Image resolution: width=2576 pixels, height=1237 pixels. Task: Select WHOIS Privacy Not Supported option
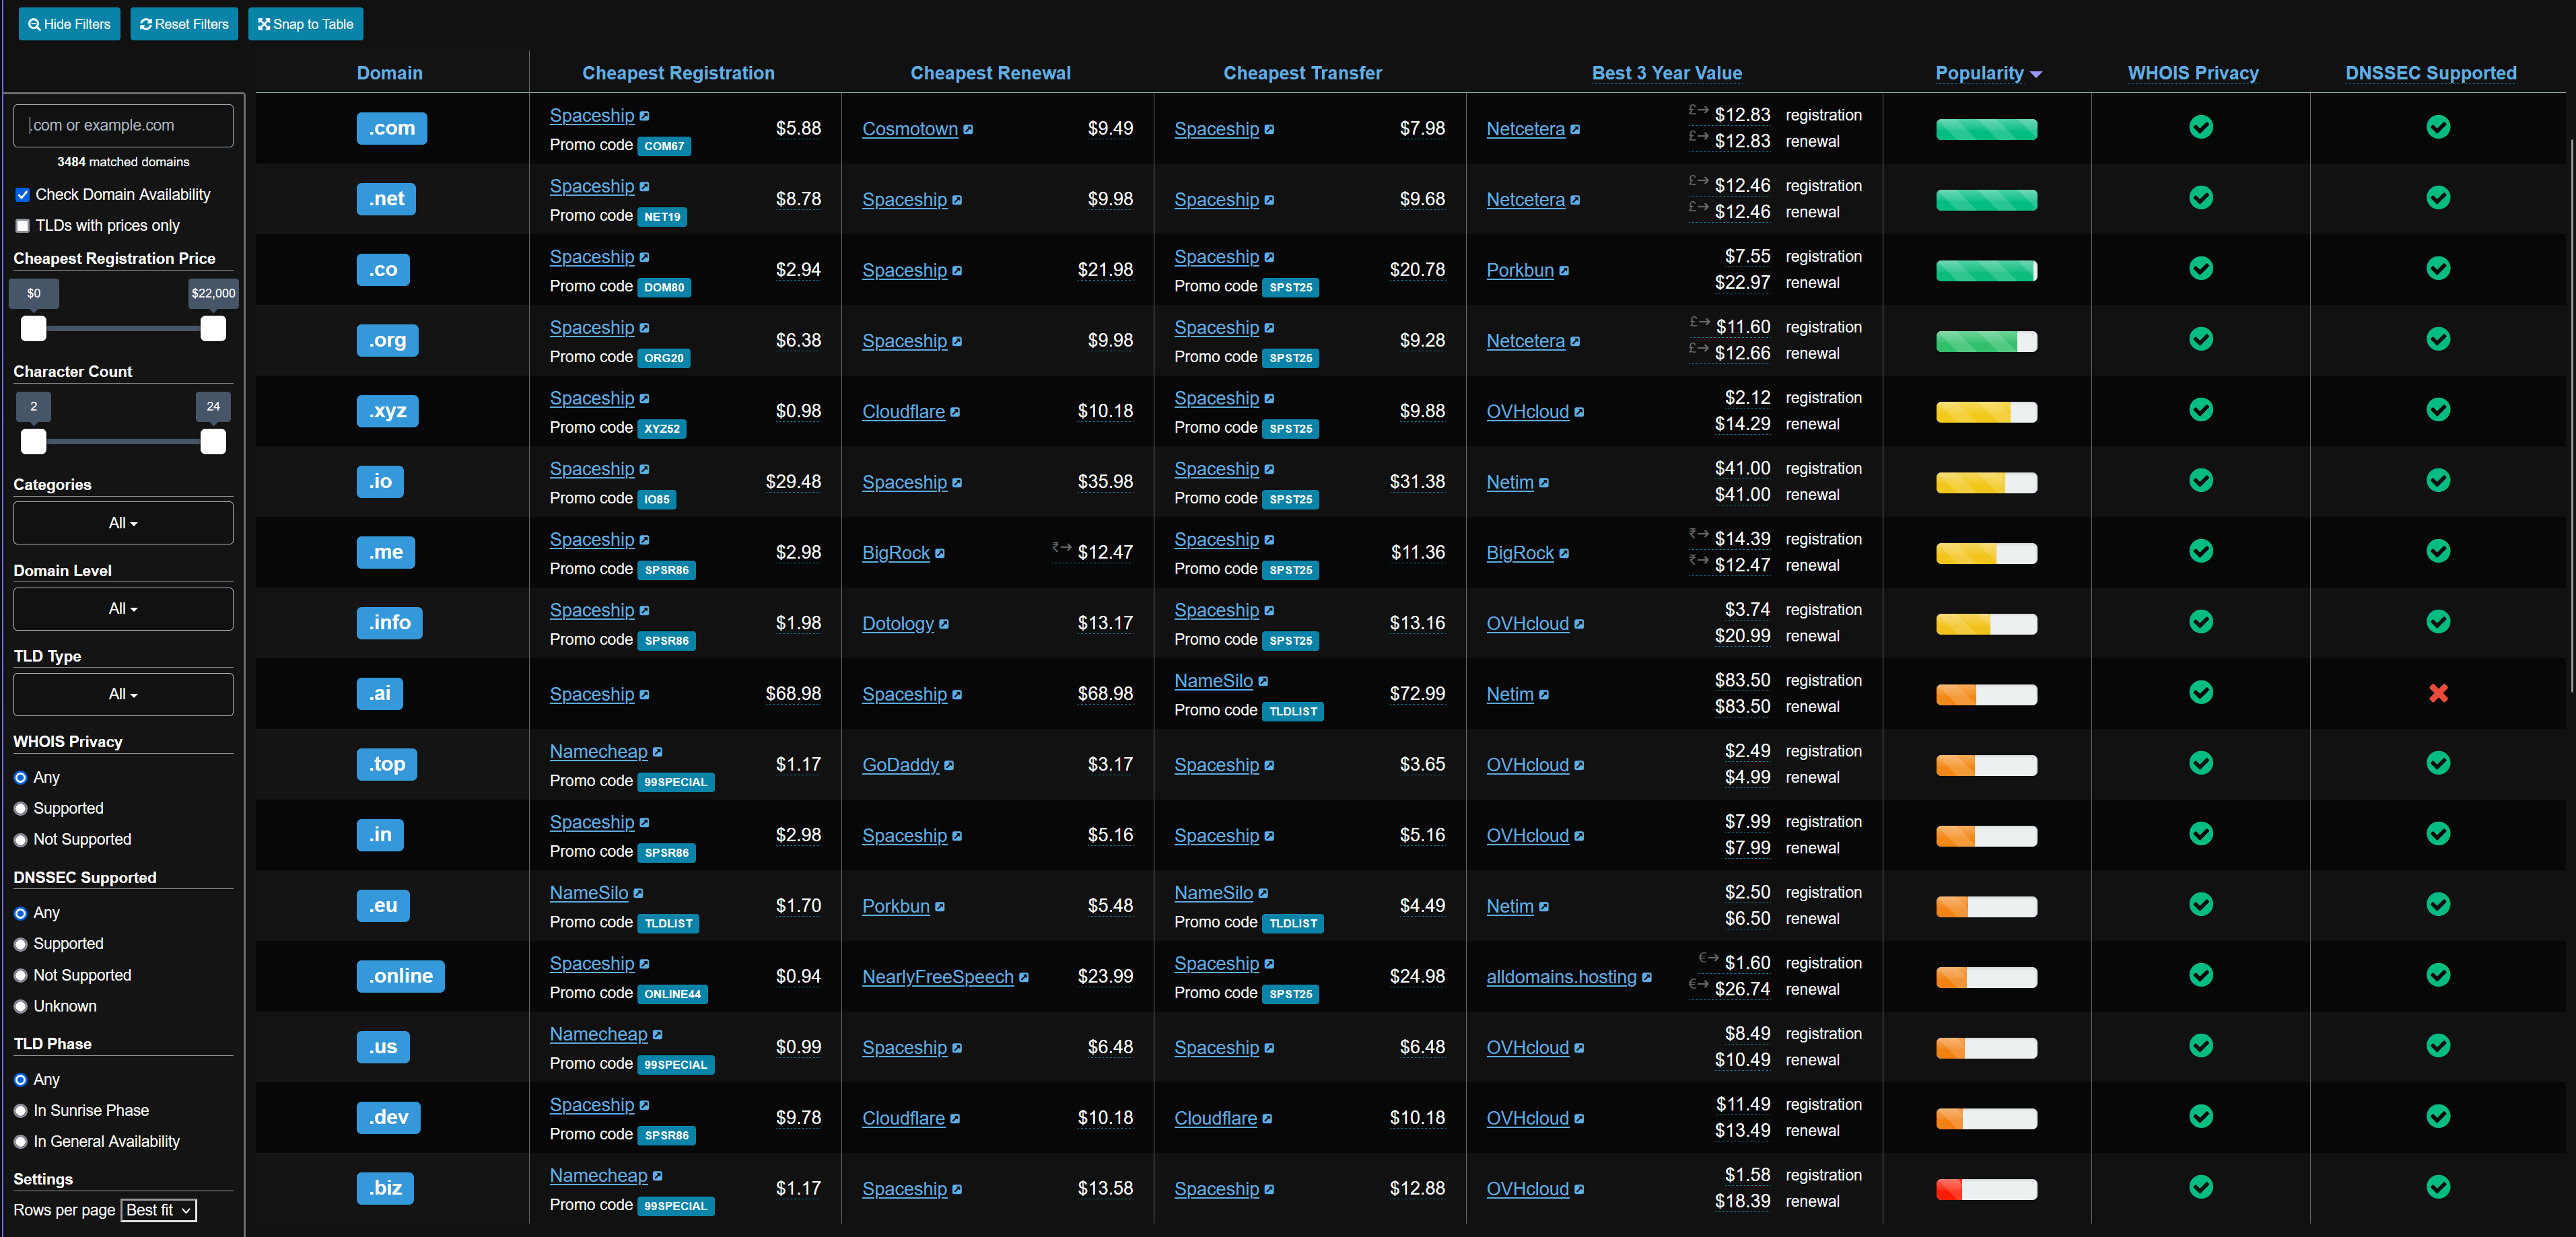tap(20, 840)
